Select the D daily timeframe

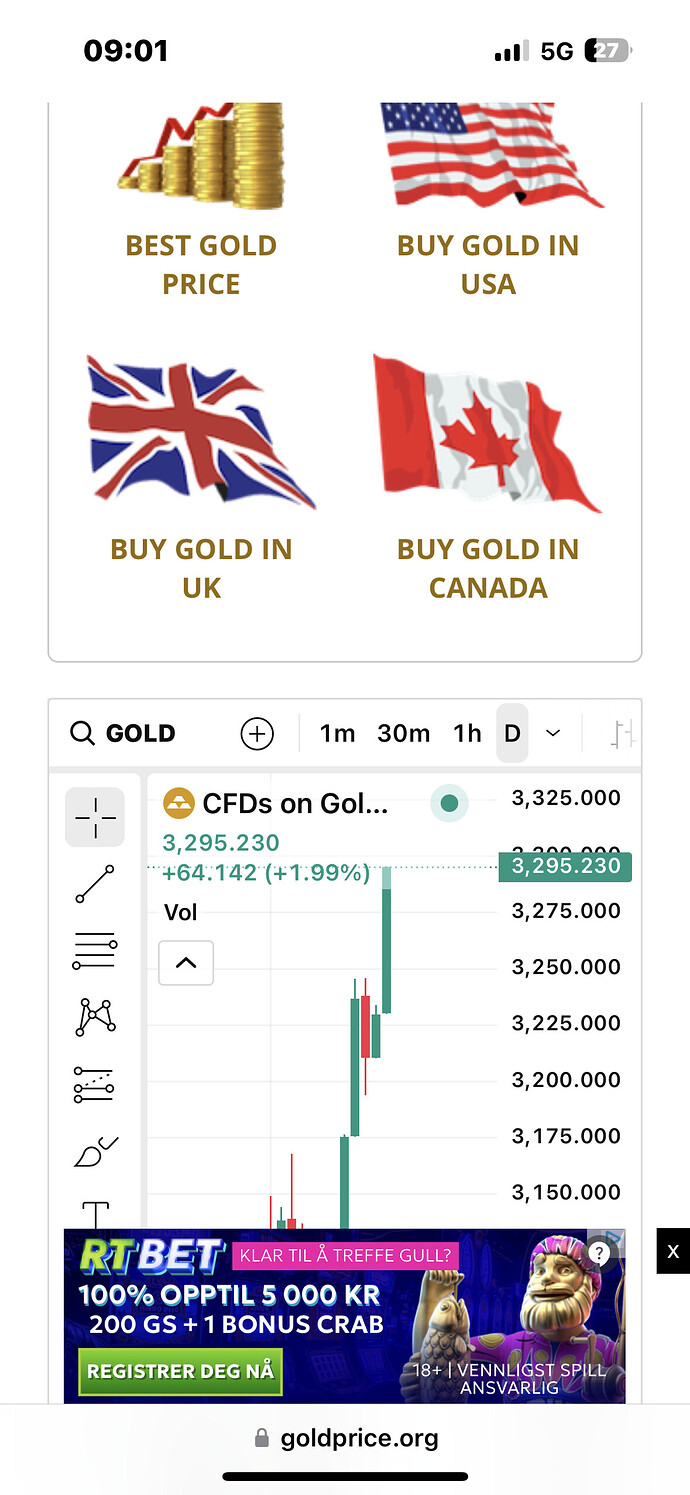pyautogui.click(x=512, y=734)
